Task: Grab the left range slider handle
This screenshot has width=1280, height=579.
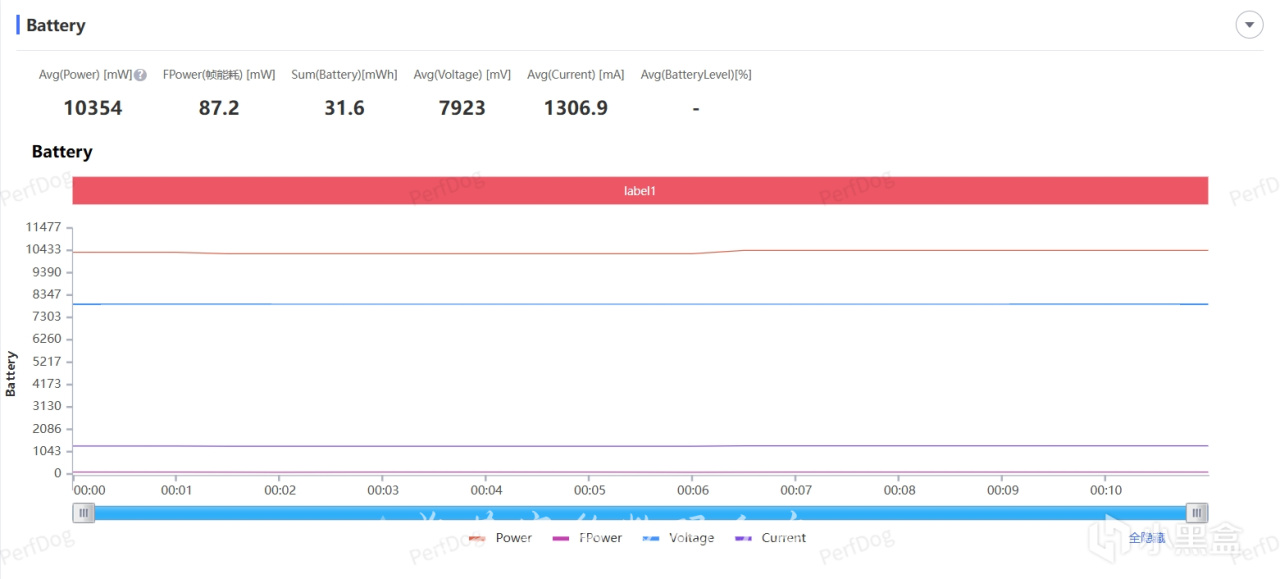Action: 84,513
